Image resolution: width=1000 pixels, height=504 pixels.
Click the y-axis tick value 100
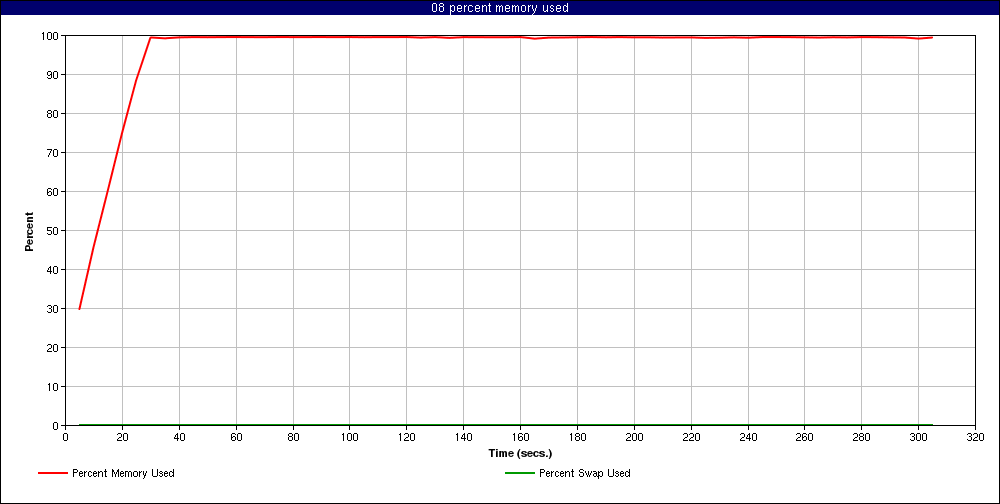click(x=51, y=36)
